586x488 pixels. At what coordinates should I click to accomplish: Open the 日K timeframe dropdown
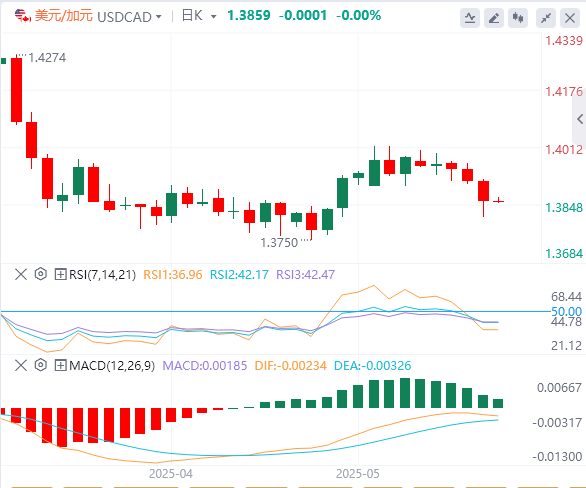pyautogui.click(x=199, y=16)
